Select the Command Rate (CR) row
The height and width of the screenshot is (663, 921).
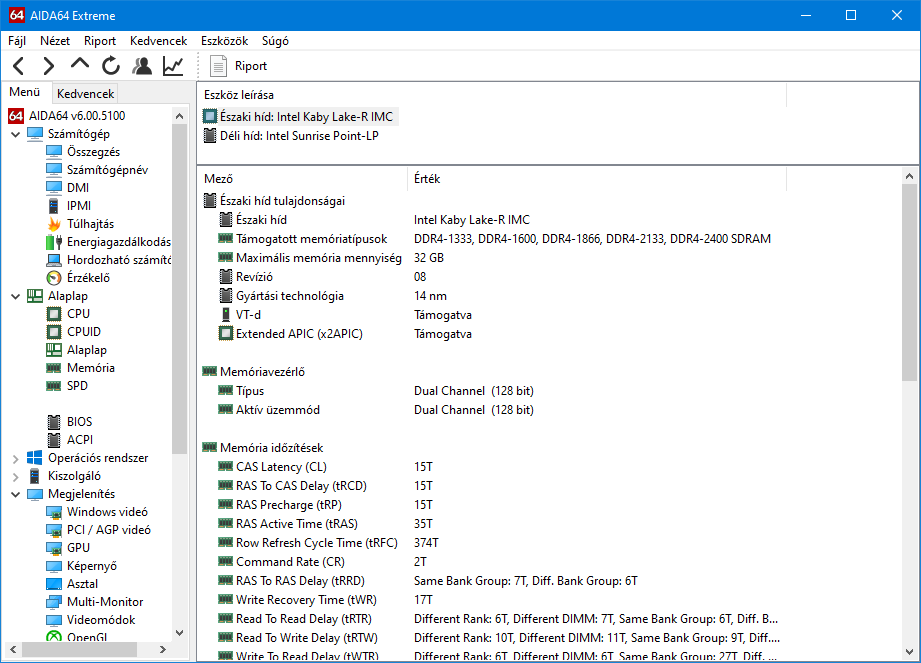[550, 562]
